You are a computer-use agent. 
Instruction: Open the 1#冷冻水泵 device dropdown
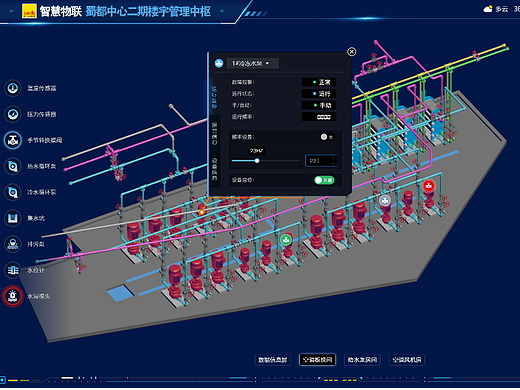click(x=253, y=63)
